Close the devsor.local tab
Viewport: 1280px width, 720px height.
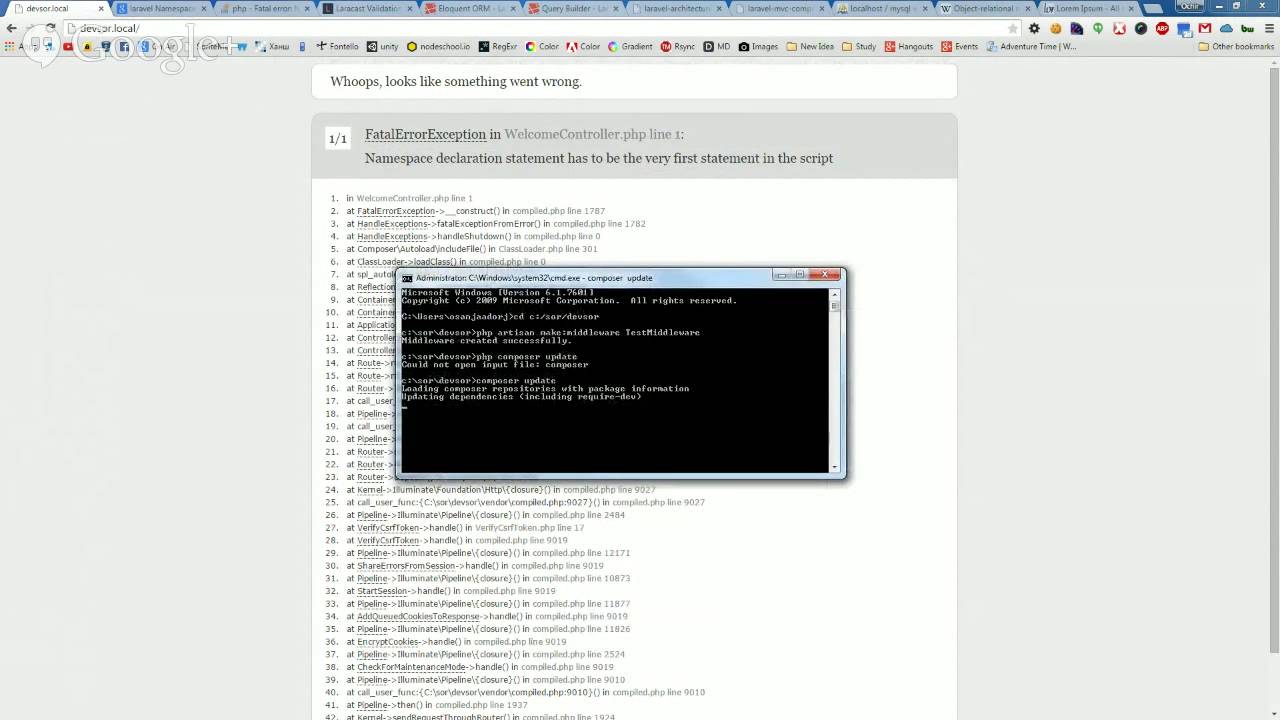click(x=101, y=9)
